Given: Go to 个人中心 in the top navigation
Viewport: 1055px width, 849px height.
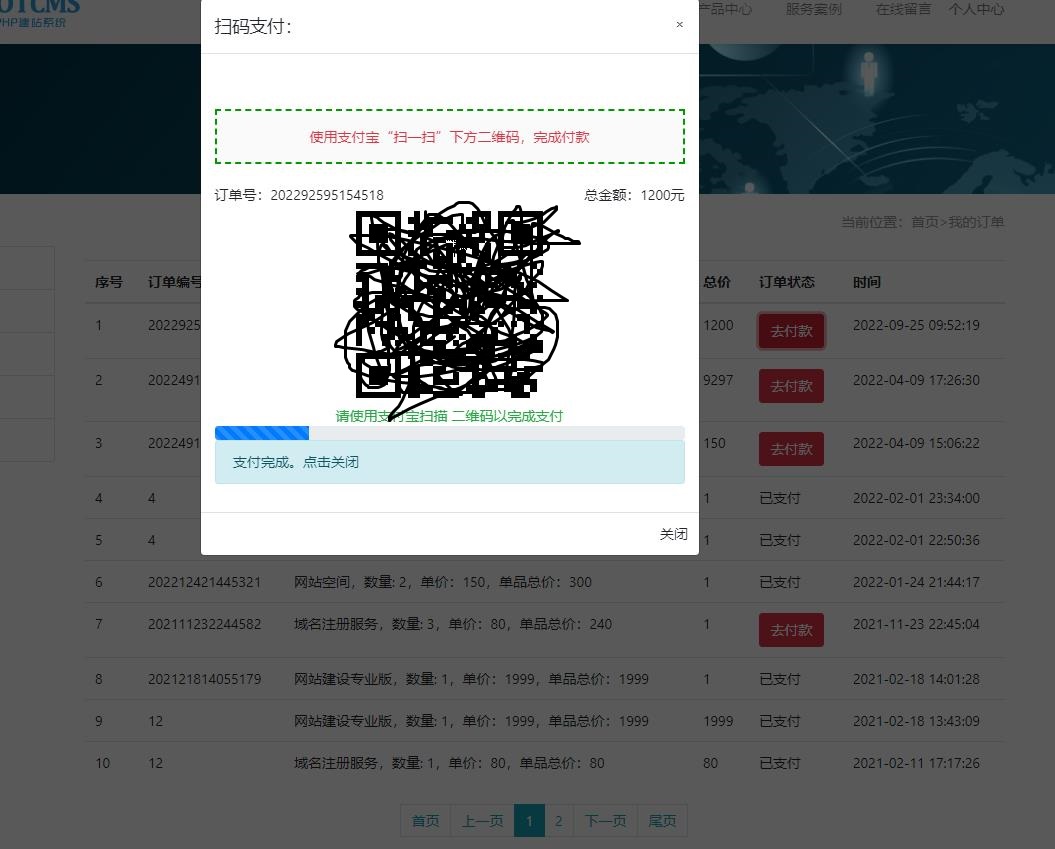Looking at the screenshot, I should point(976,10).
